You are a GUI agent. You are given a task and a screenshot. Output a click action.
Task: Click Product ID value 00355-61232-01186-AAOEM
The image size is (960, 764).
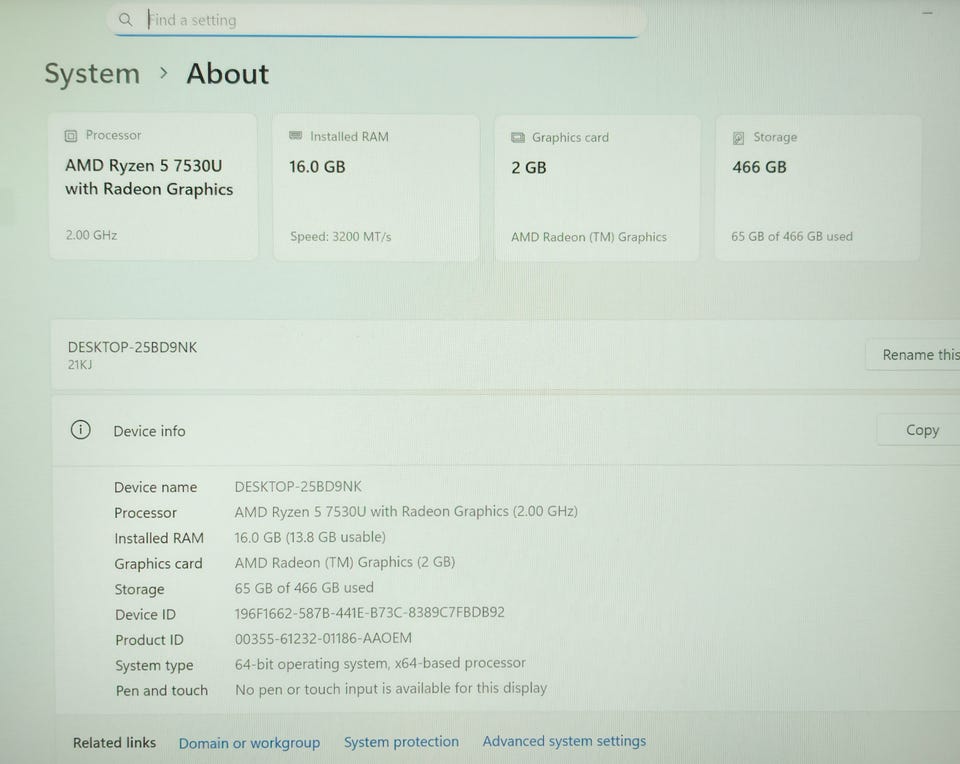tap(323, 639)
